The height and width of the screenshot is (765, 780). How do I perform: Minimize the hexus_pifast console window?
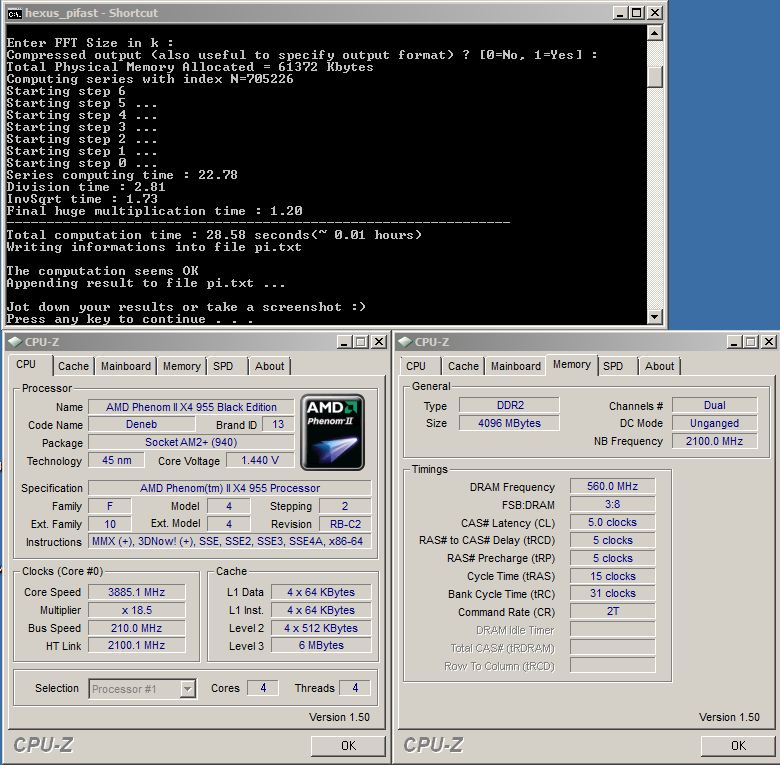point(620,13)
